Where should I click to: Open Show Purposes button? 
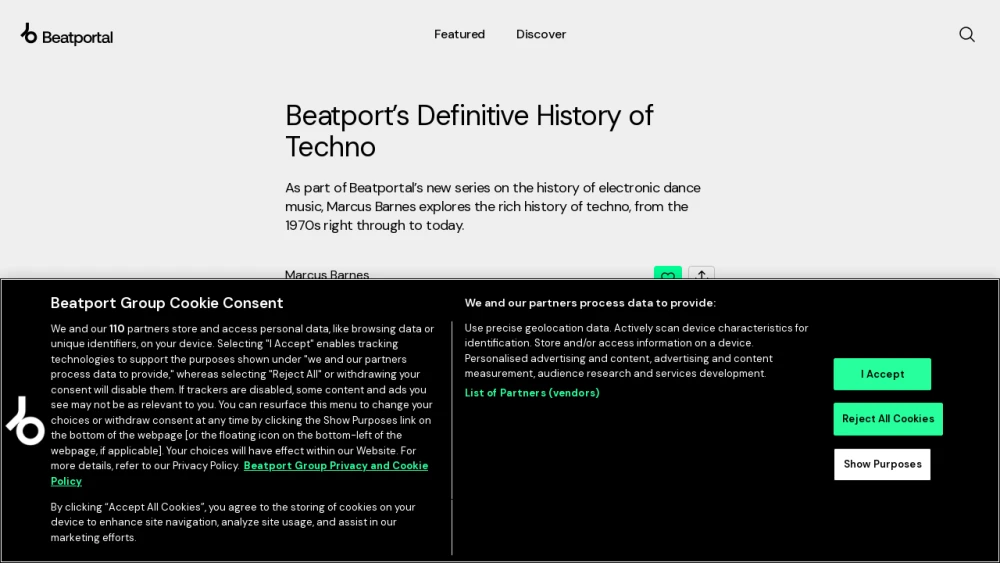(x=882, y=464)
